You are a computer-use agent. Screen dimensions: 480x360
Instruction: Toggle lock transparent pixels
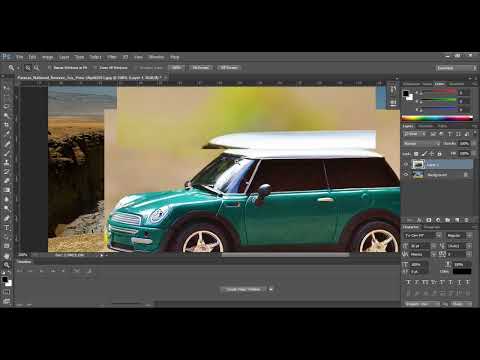coord(416,154)
